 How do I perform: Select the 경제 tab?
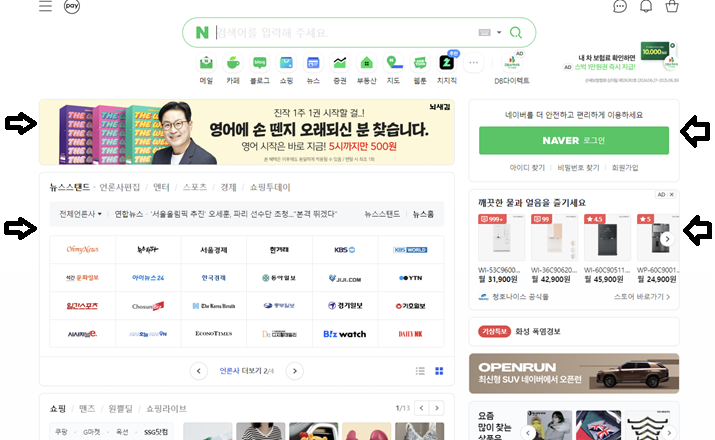(x=228, y=187)
